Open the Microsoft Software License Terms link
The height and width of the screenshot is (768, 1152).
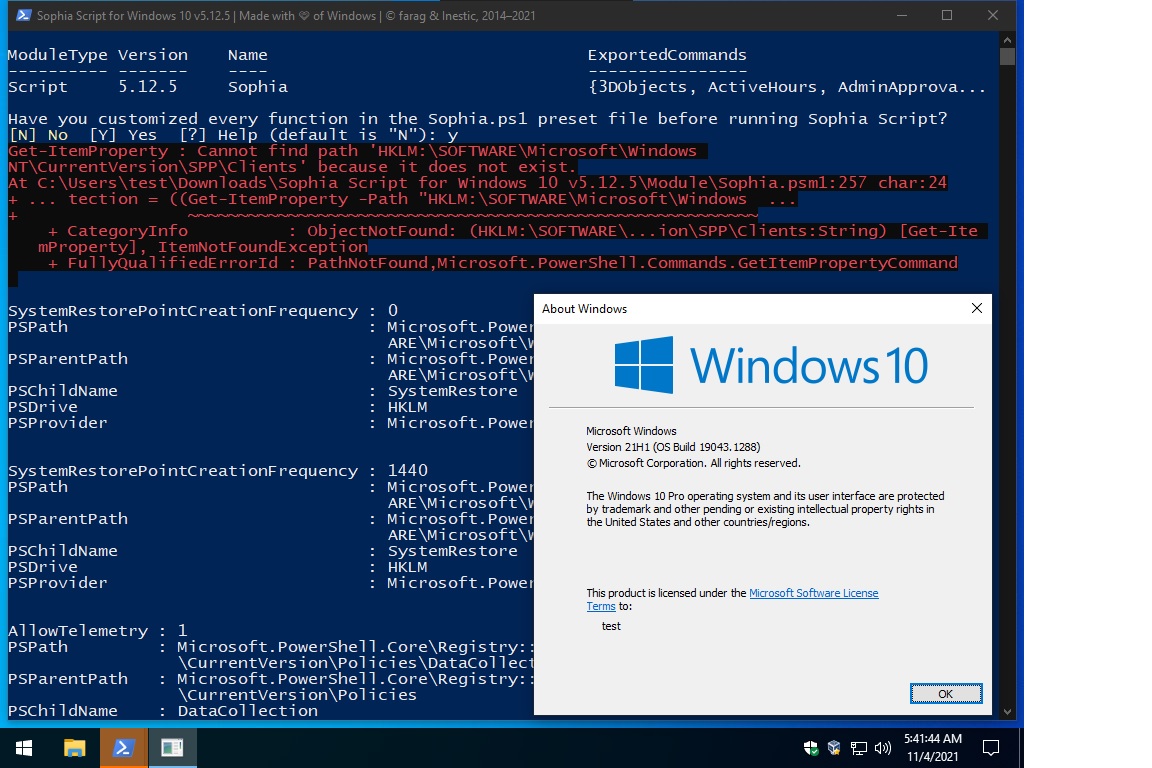(x=812, y=592)
